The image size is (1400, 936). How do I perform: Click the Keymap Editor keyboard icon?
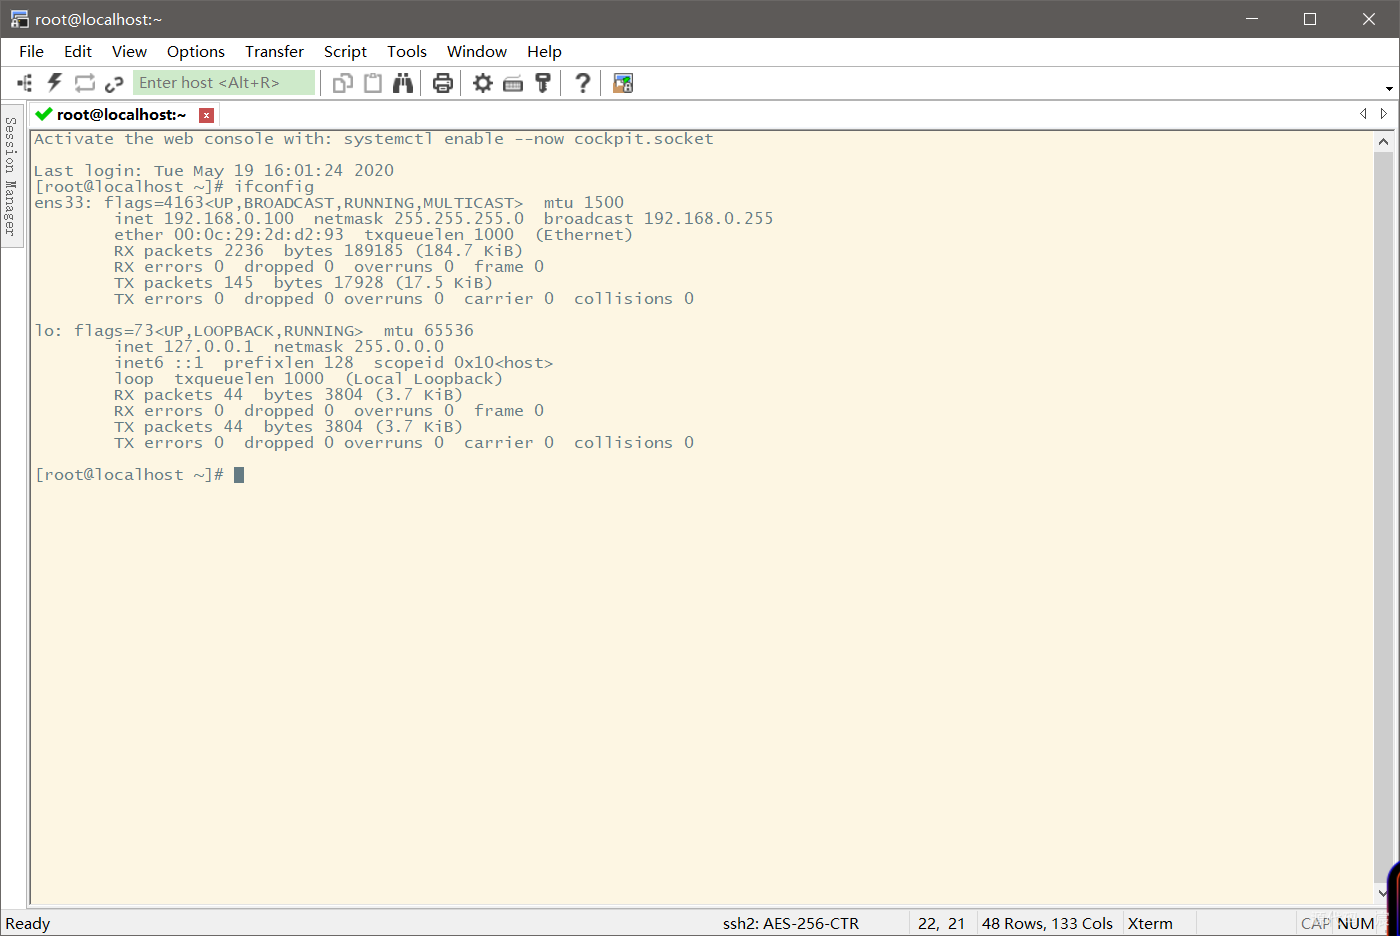(x=513, y=84)
